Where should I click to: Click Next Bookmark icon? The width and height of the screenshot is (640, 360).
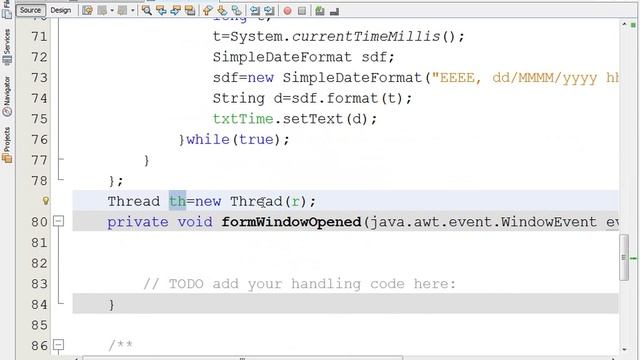point(222,11)
